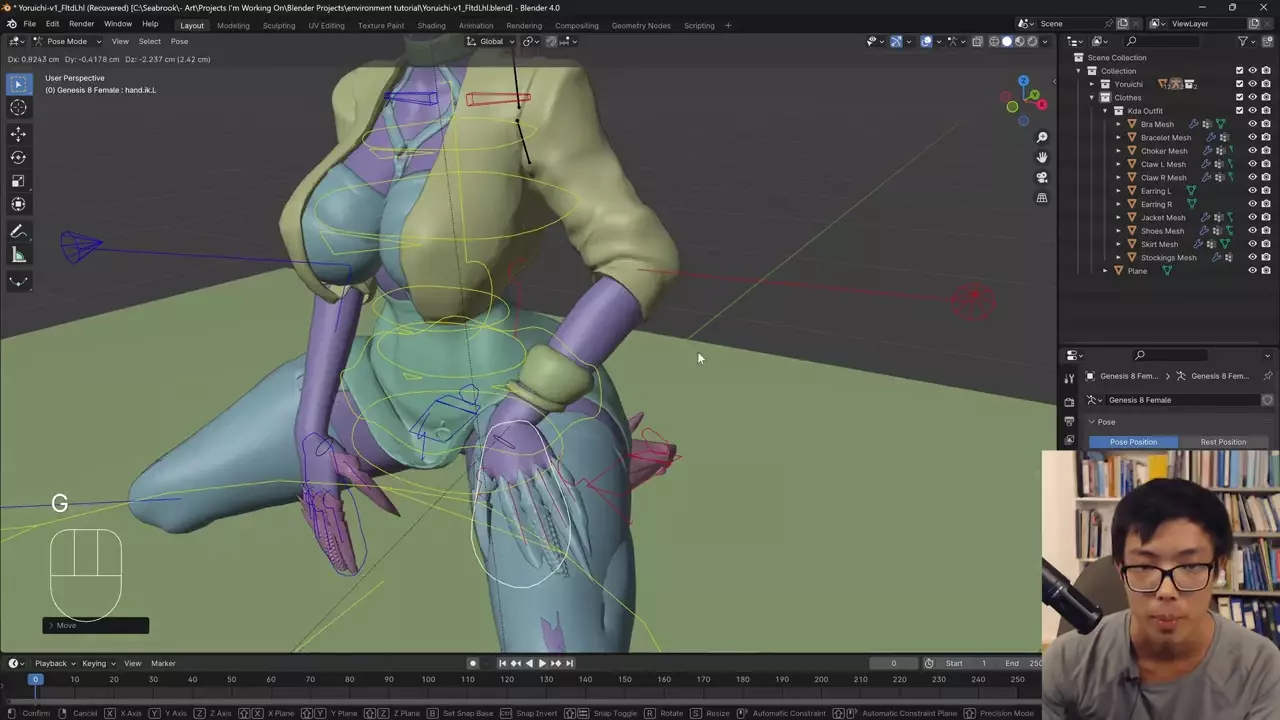The width and height of the screenshot is (1280, 720).
Task: Select the Measure tool
Action: (18, 256)
